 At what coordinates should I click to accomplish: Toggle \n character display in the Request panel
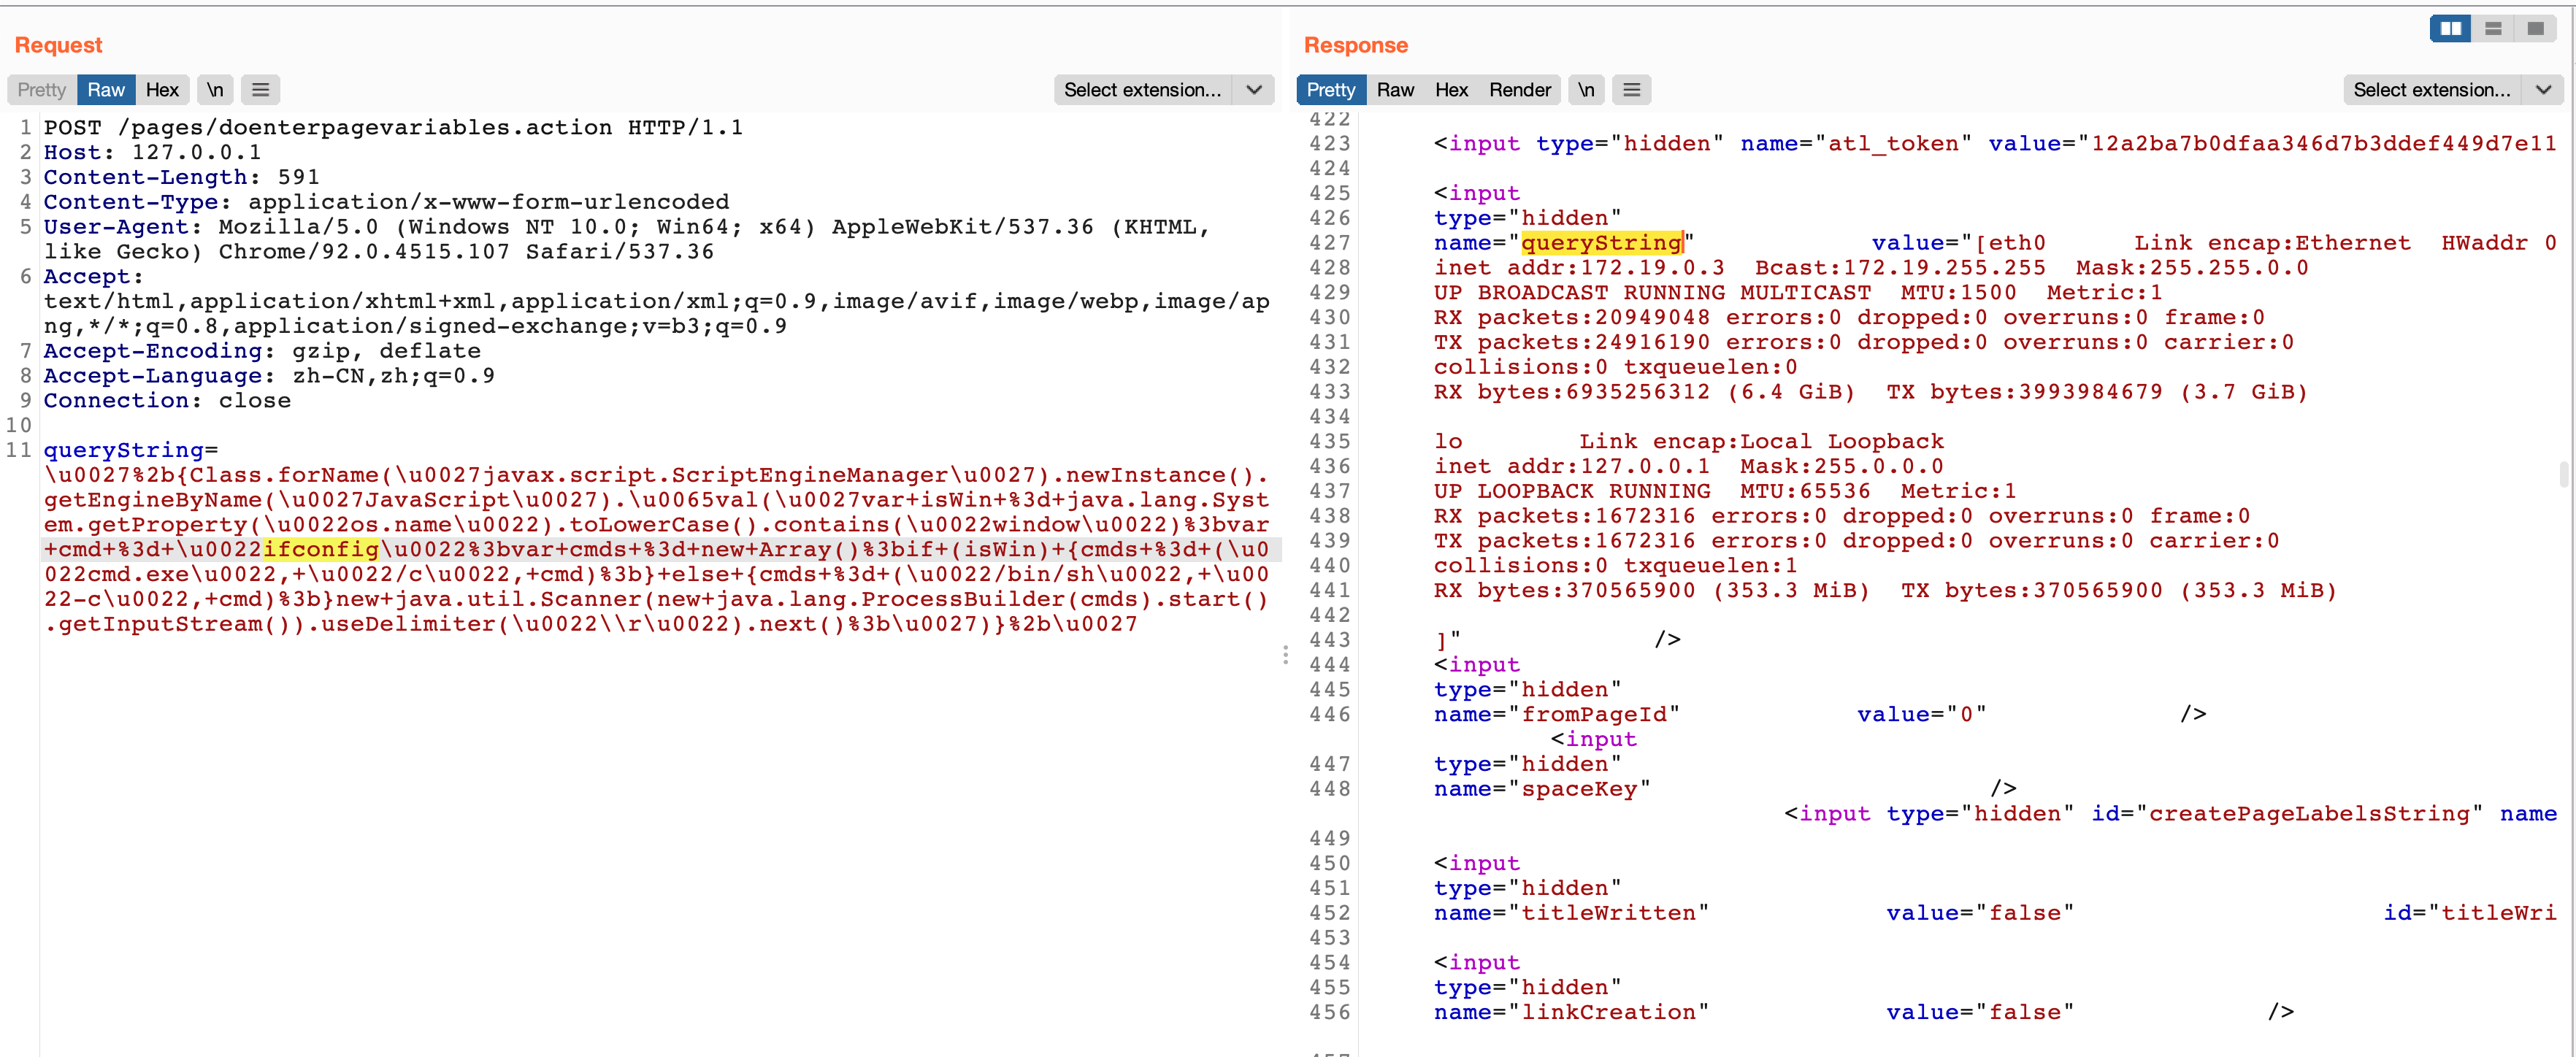coord(215,90)
